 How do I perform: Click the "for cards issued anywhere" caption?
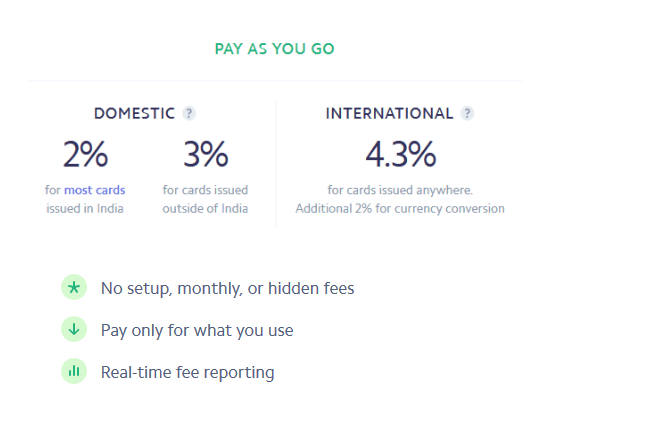400,190
